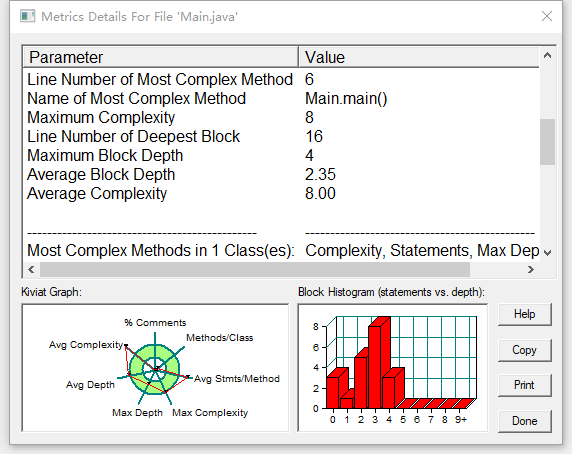Select the Name of Most Complex Method row

click(x=281, y=98)
